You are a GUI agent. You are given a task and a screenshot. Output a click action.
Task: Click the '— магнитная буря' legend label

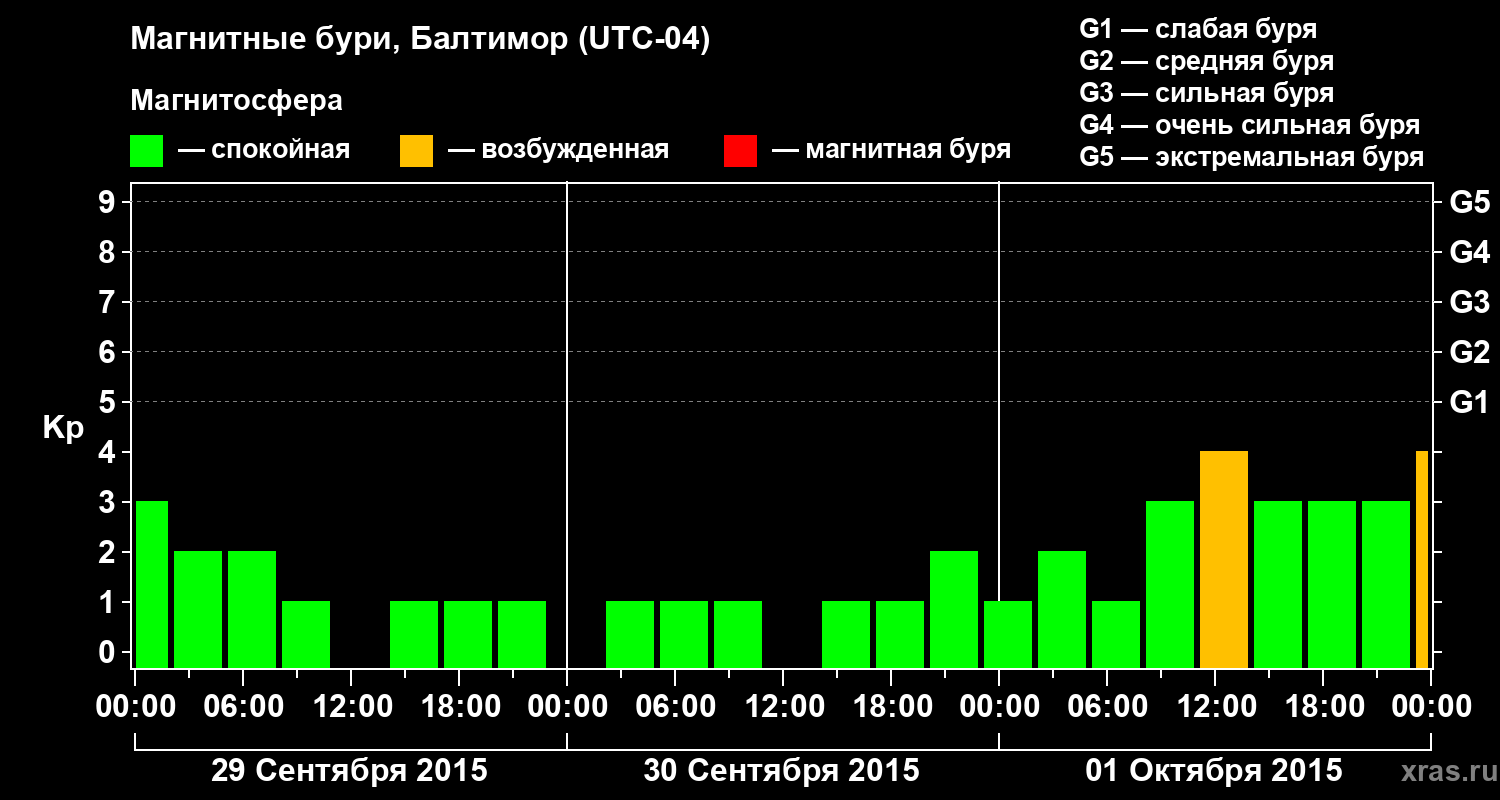(x=892, y=151)
